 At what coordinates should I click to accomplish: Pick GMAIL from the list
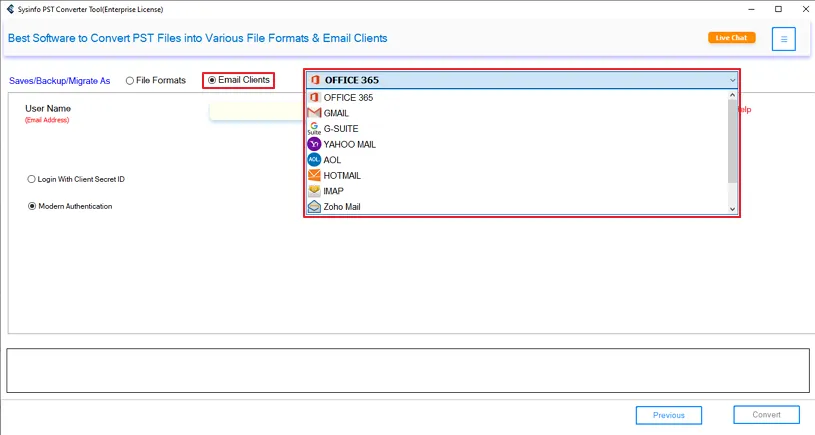(517, 113)
